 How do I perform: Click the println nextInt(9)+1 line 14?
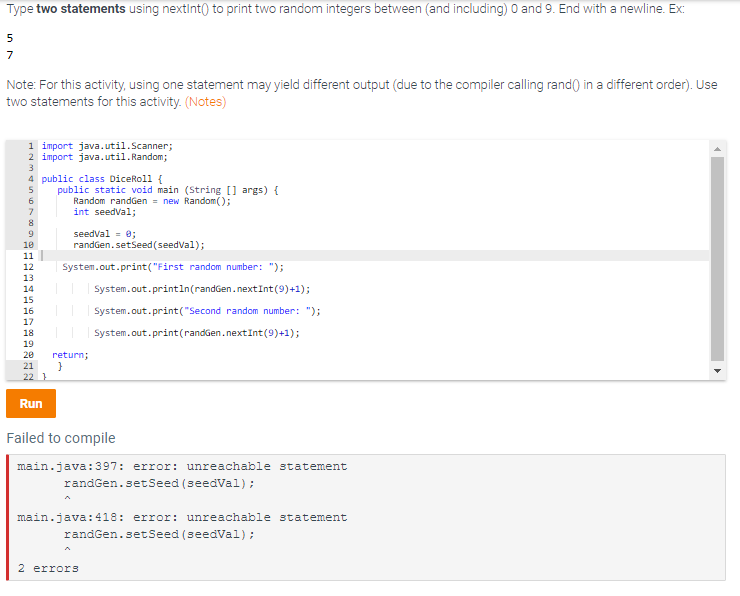pyautogui.click(x=202, y=289)
